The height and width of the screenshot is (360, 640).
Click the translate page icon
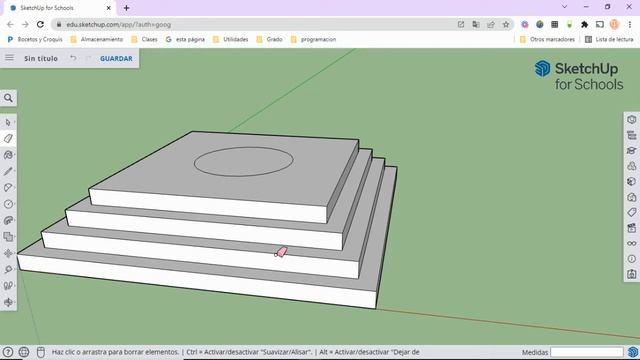[x=476, y=24]
